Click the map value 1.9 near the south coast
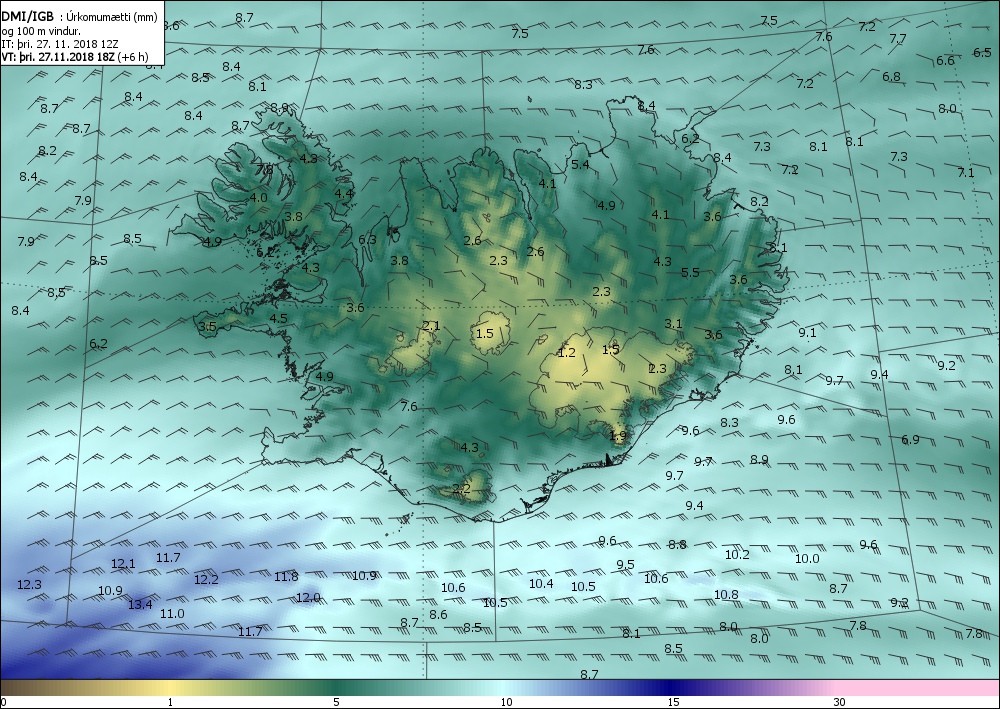Image resolution: width=1000 pixels, height=709 pixels. 617,436
